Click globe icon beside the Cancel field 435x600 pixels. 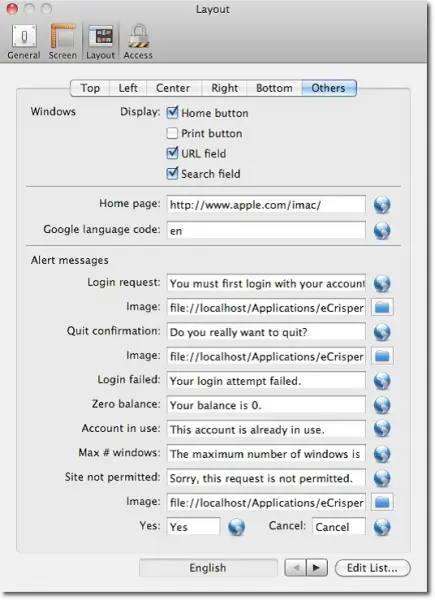click(382, 527)
